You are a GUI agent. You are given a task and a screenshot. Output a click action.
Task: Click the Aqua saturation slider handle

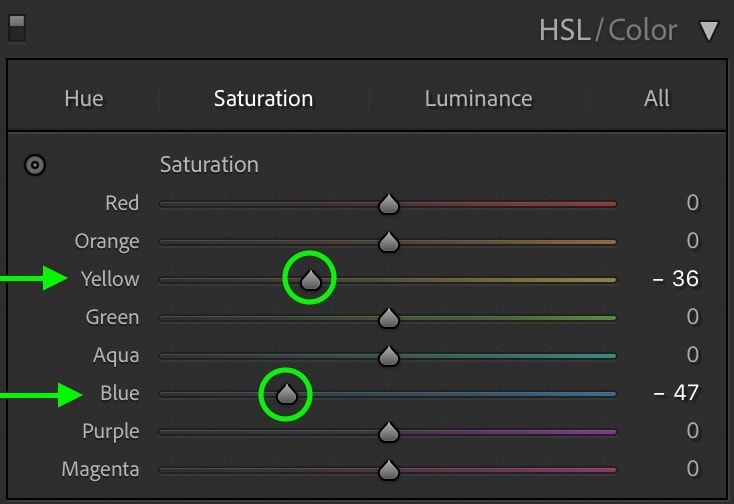tap(389, 356)
